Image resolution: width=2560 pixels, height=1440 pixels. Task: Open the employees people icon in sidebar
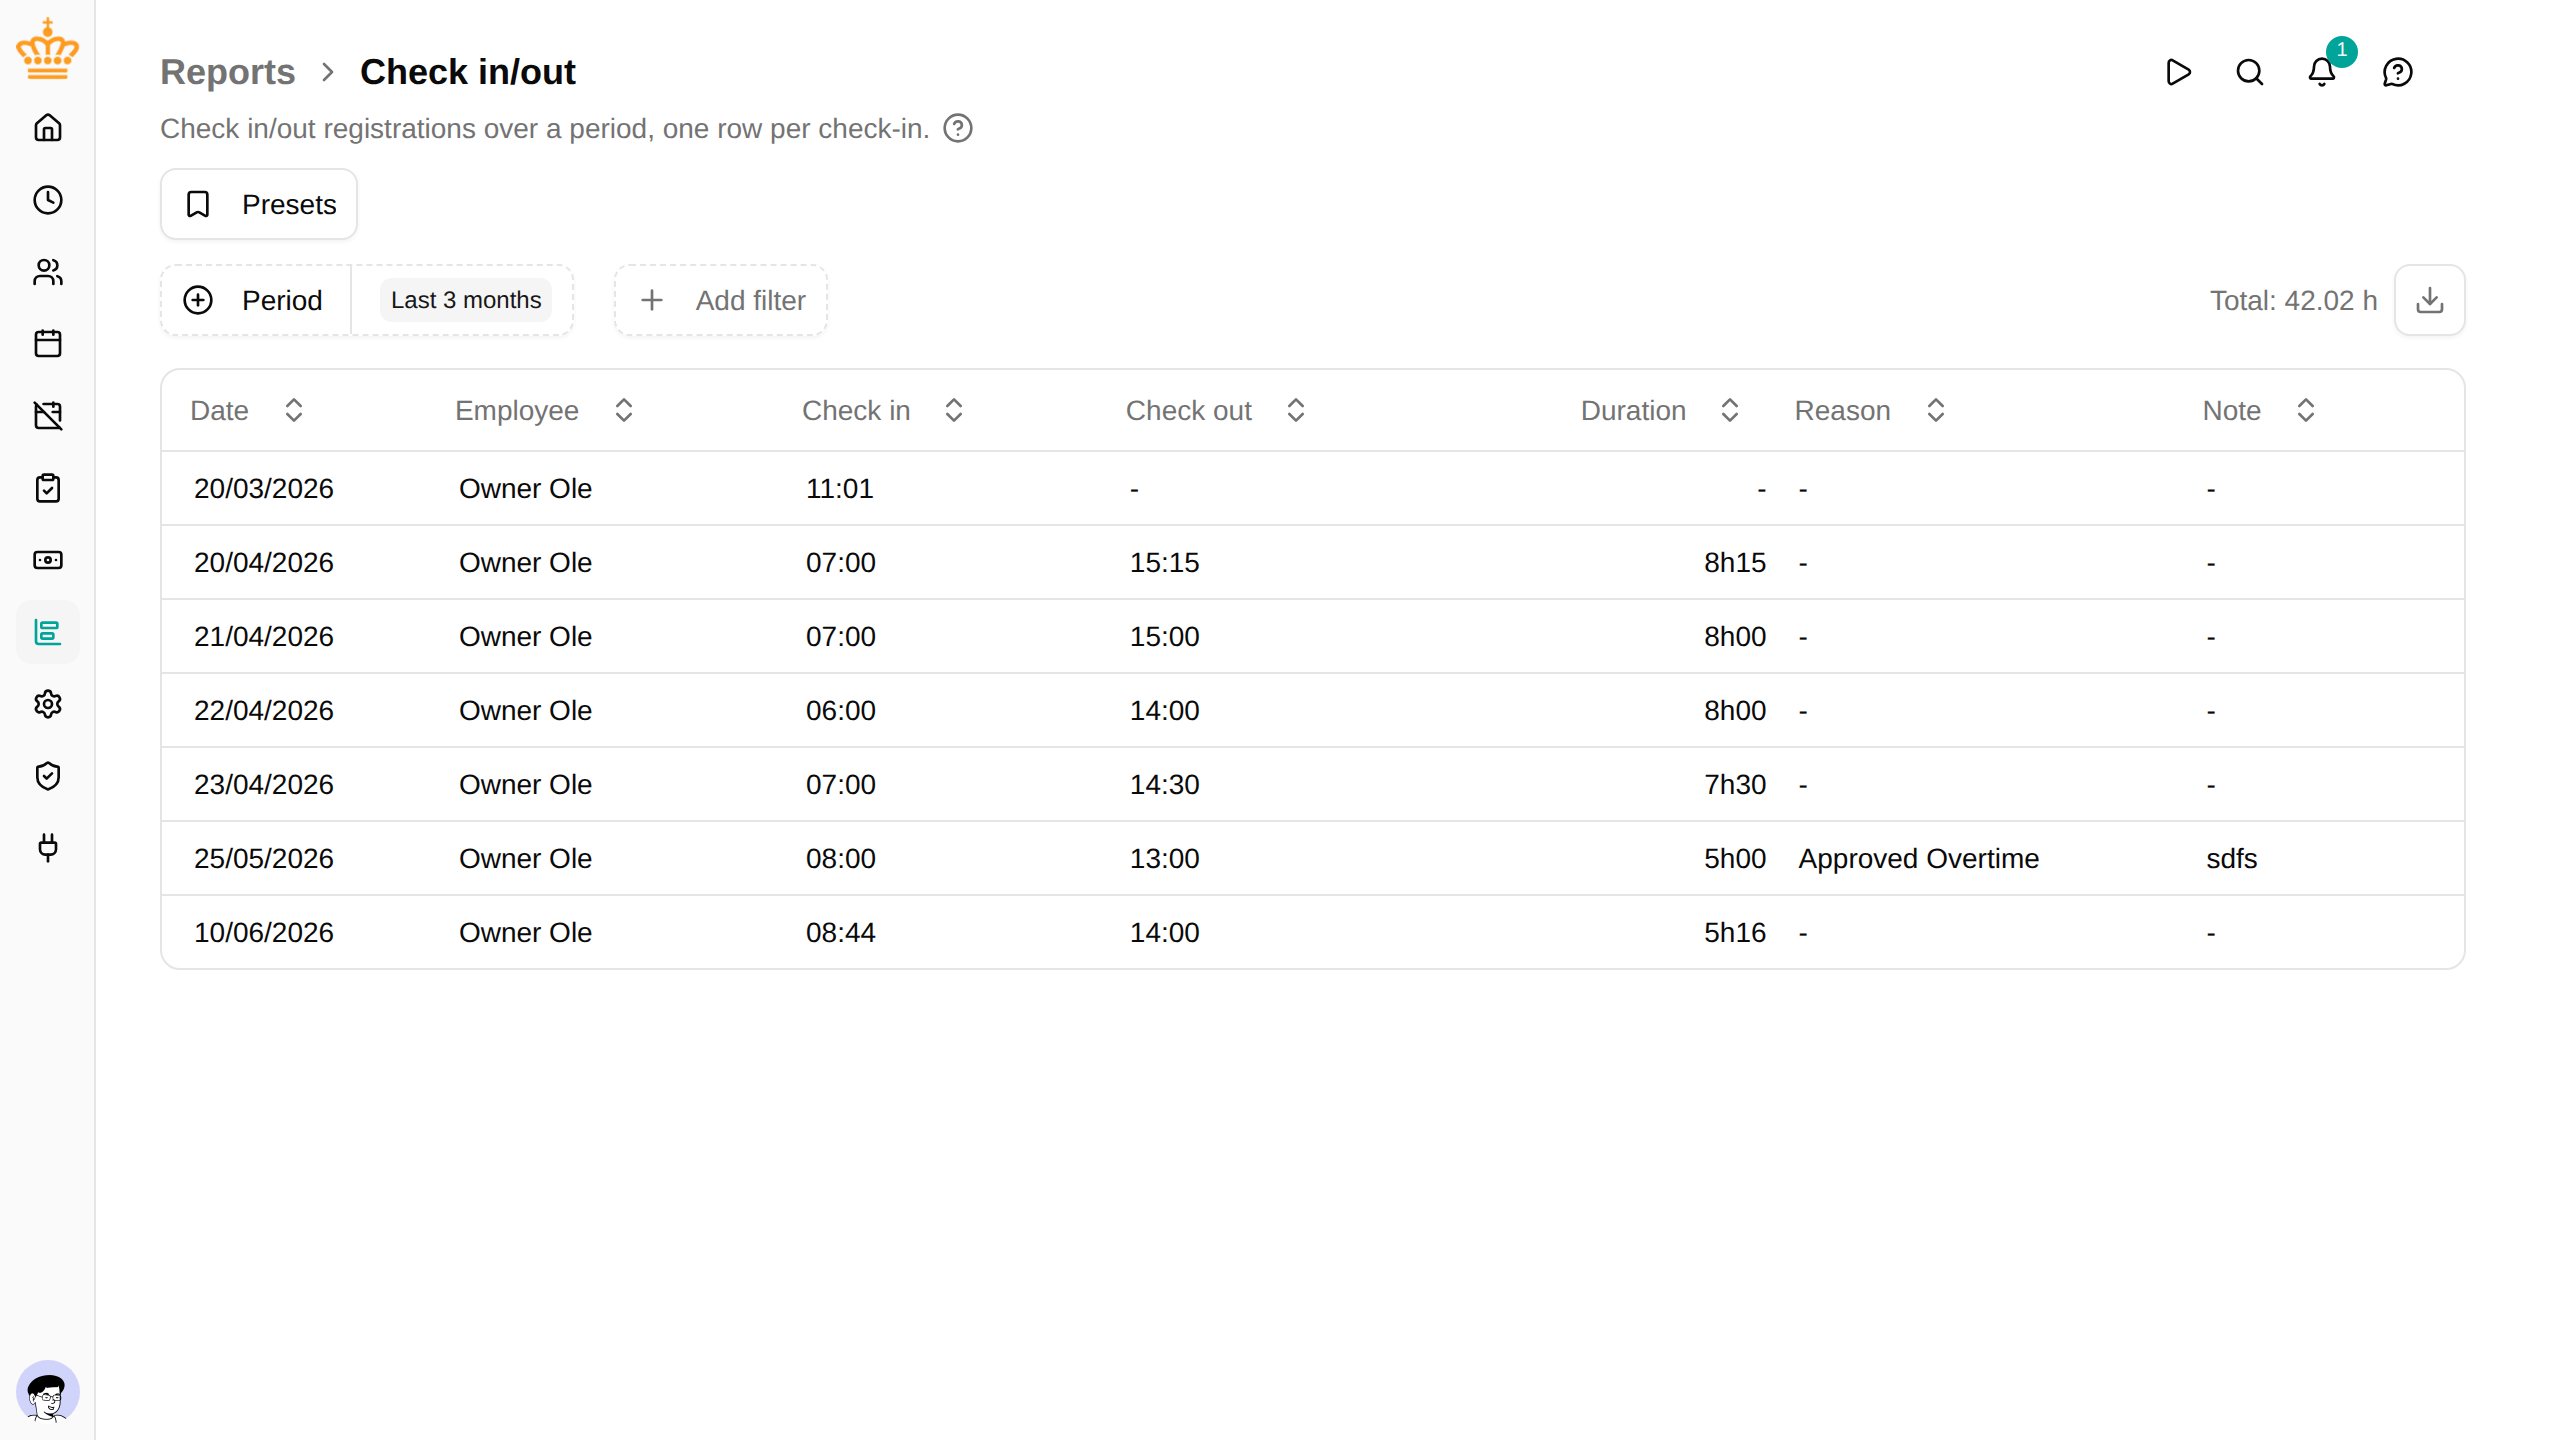(x=47, y=272)
